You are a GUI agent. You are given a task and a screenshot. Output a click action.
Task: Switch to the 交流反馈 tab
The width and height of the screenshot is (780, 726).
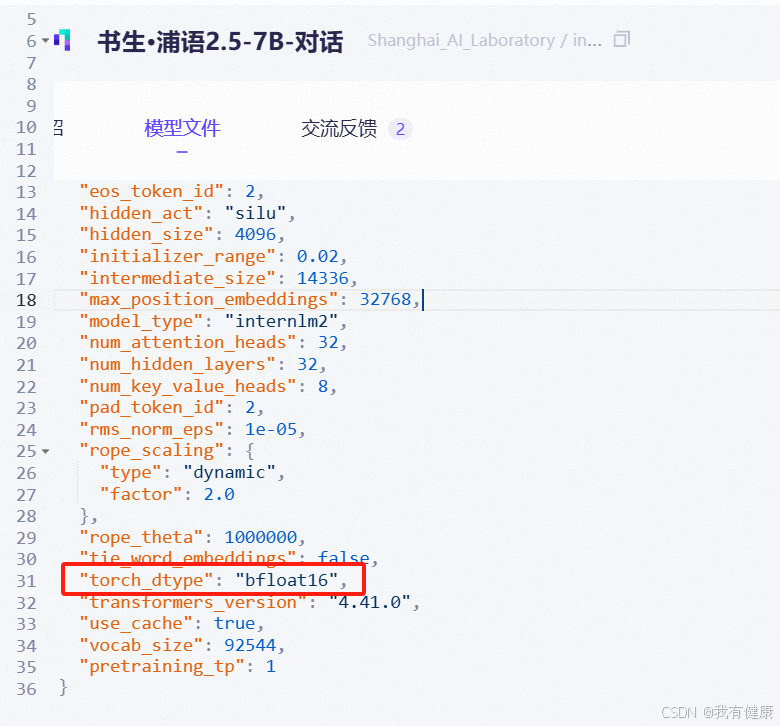(x=339, y=129)
